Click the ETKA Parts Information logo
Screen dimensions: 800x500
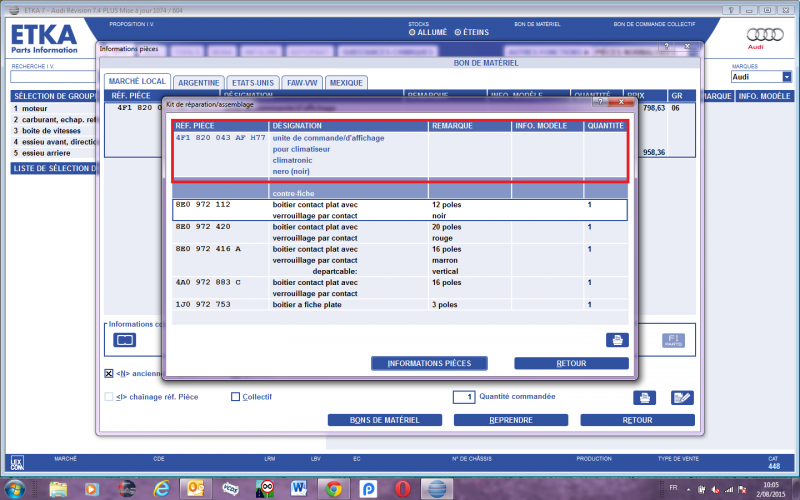(x=44, y=39)
